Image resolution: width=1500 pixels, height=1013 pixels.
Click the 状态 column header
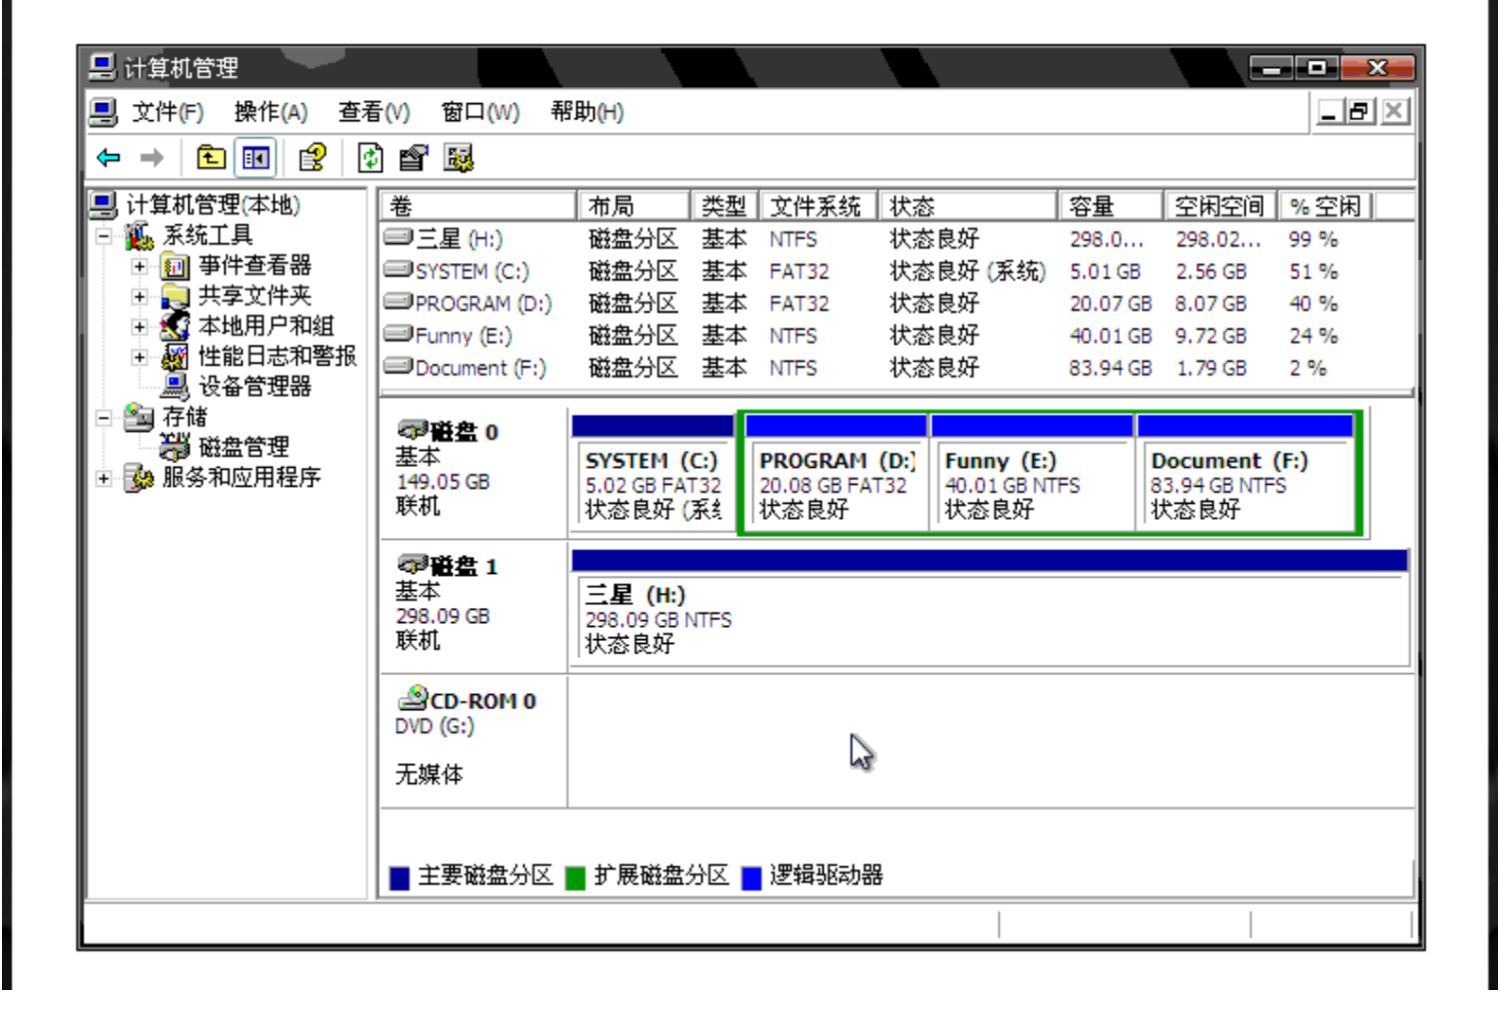click(968, 206)
